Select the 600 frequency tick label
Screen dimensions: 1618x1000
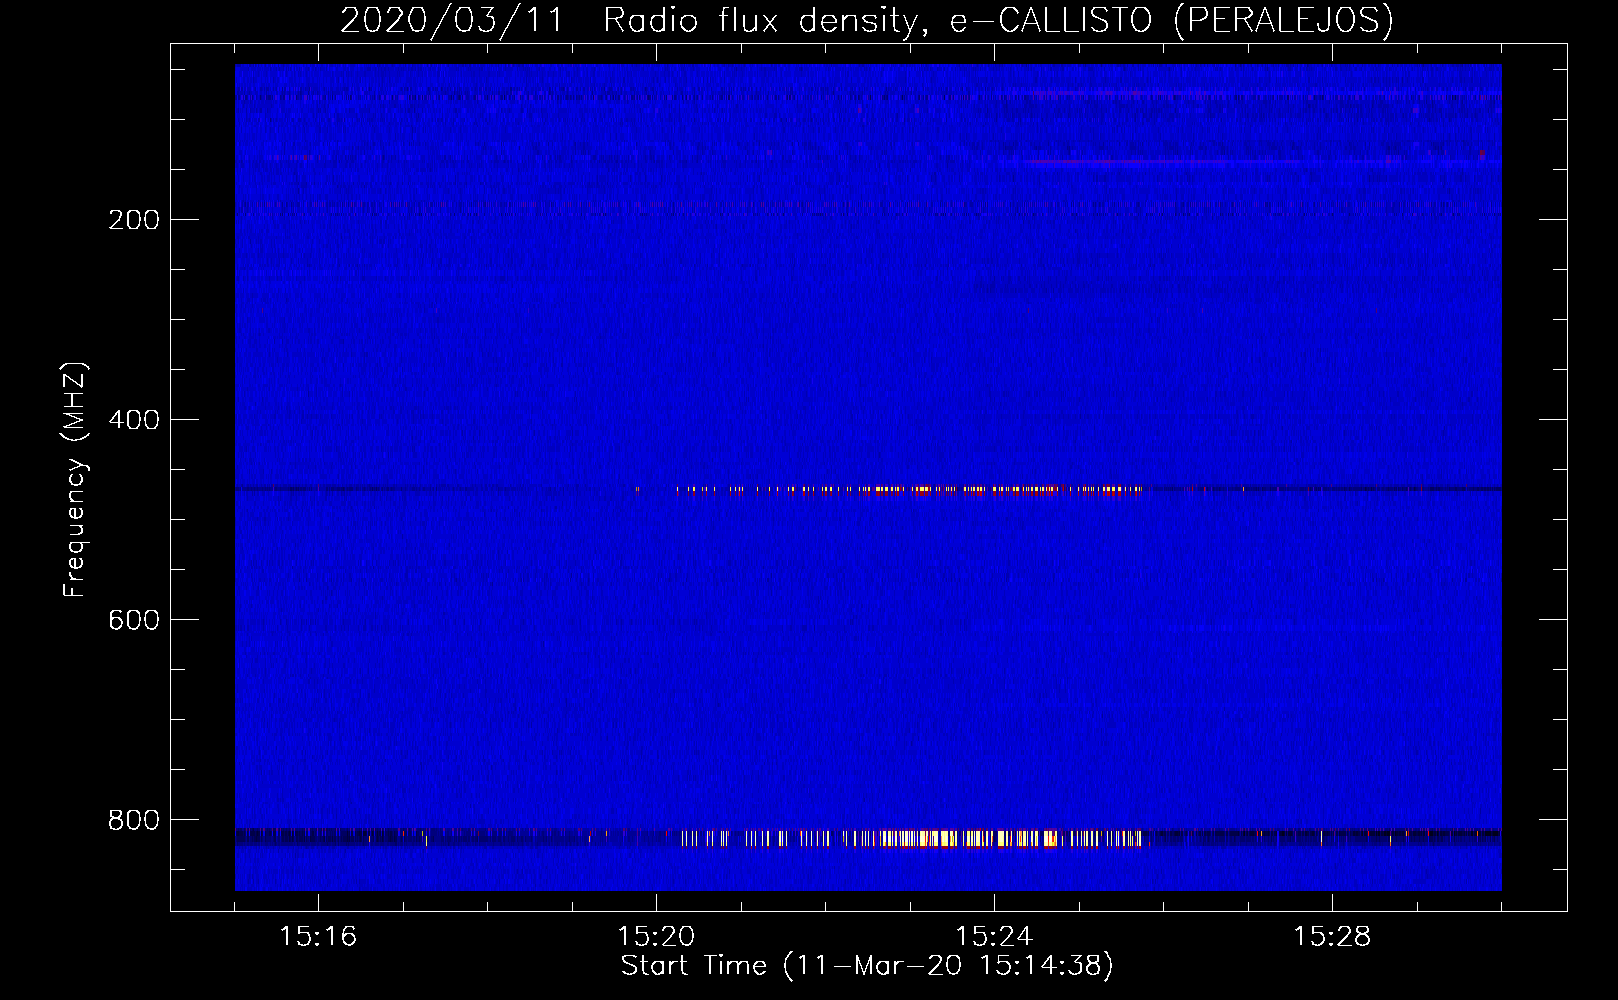click(134, 620)
